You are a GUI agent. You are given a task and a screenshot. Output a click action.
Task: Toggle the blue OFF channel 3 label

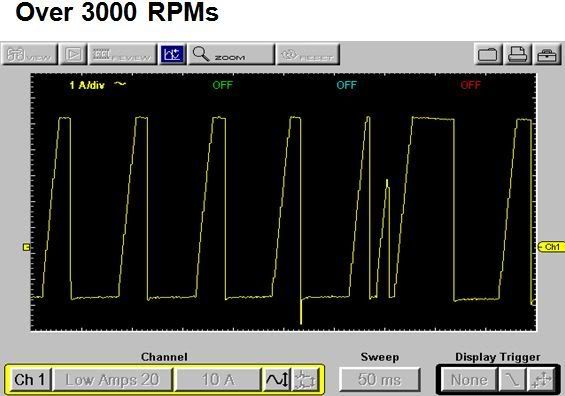[x=346, y=85]
